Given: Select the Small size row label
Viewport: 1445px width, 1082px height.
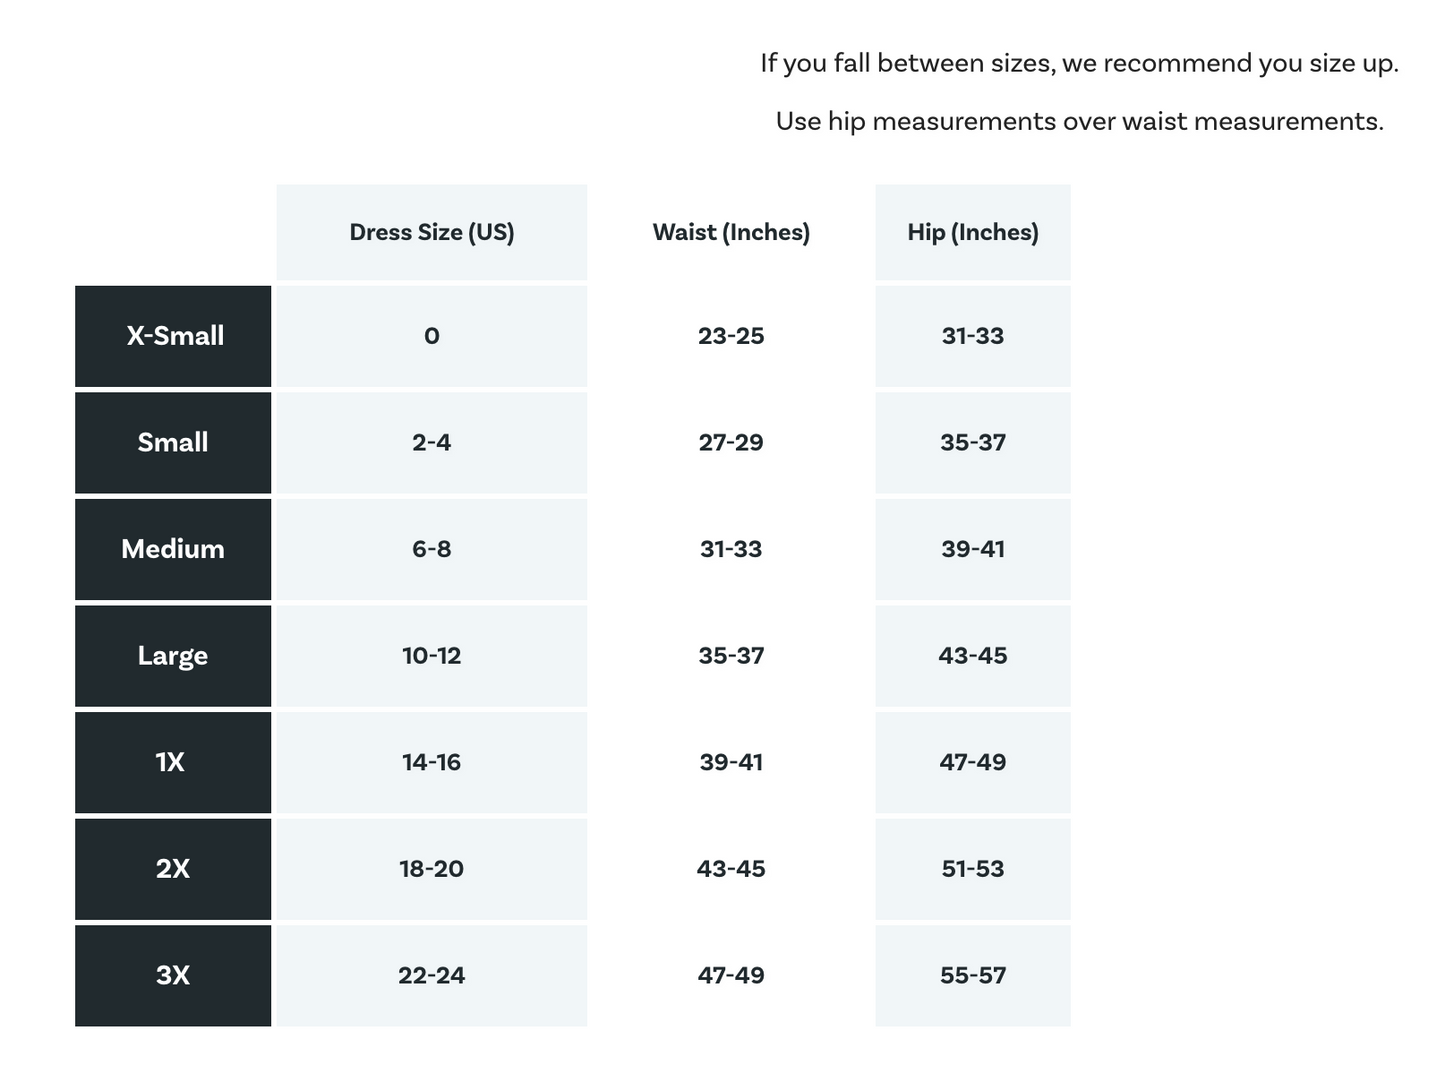Looking at the screenshot, I should [x=173, y=442].
